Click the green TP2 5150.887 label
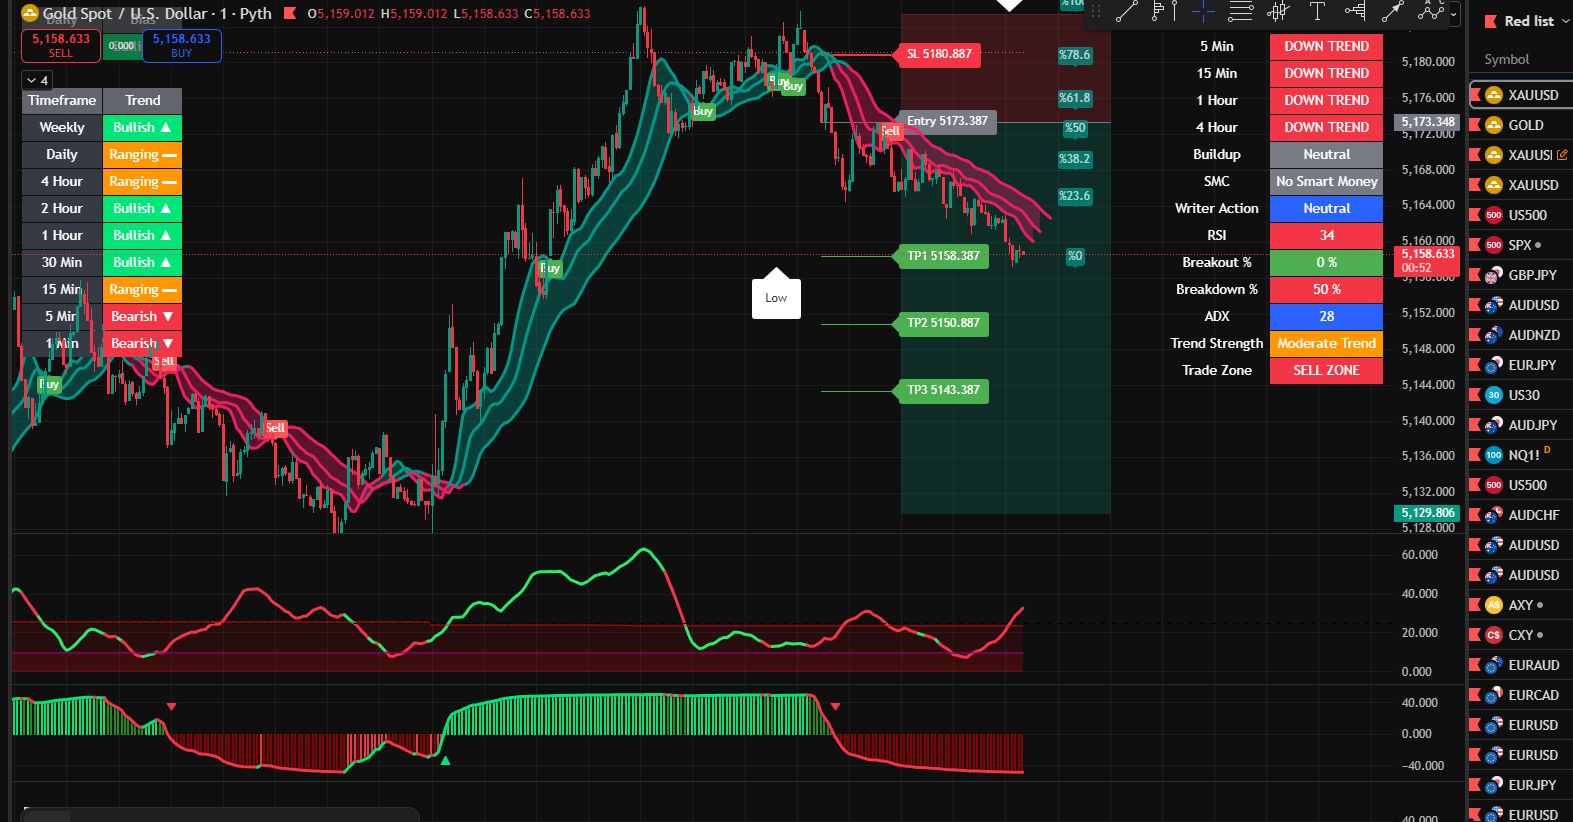1573x822 pixels. (x=942, y=323)
